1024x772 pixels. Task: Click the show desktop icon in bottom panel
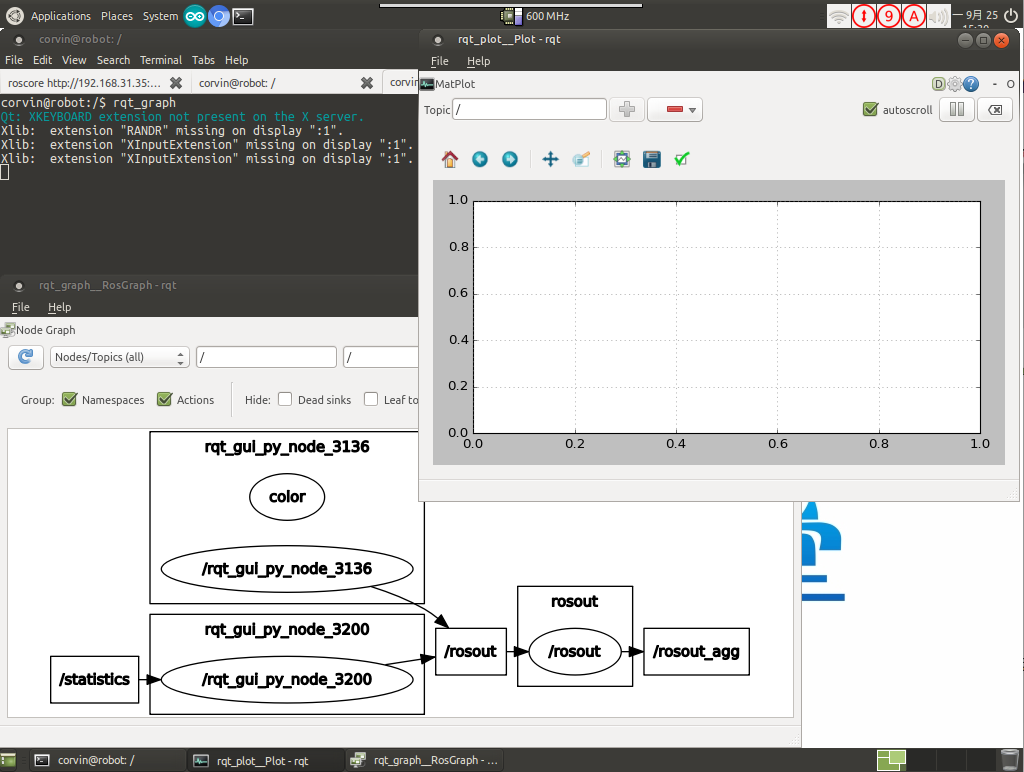tap(8, 760)
